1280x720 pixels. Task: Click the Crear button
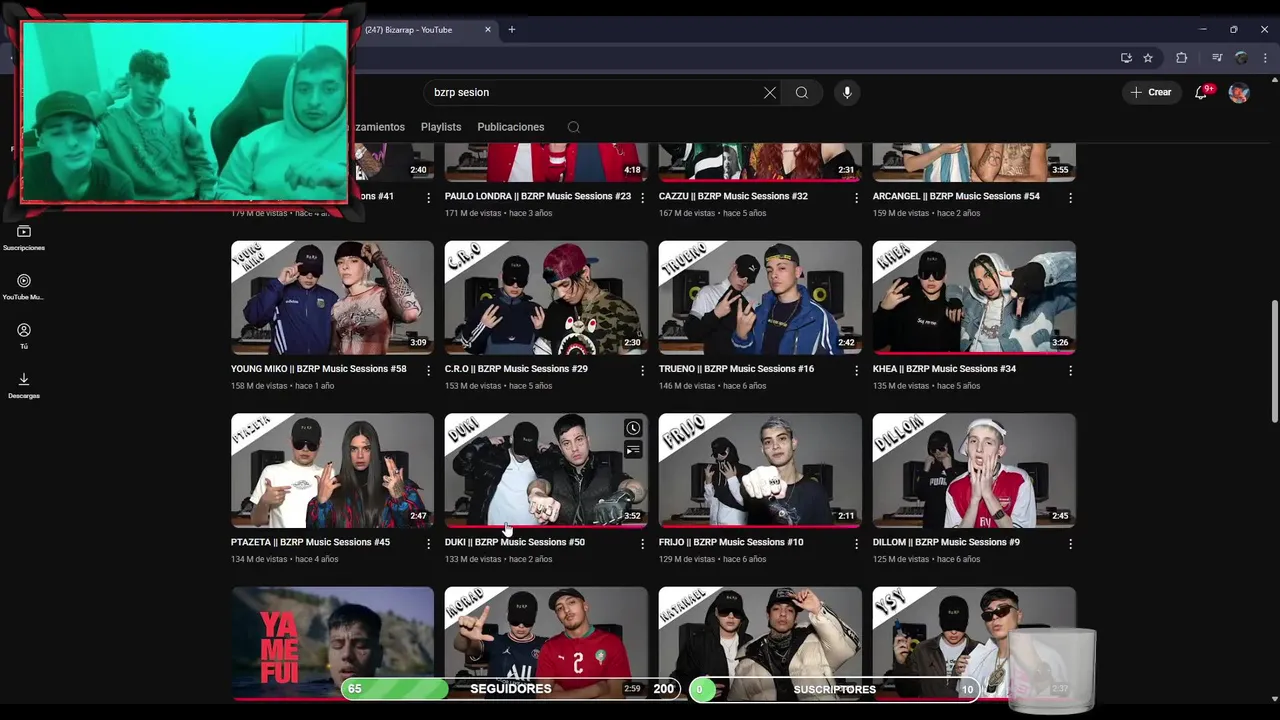1151,92
